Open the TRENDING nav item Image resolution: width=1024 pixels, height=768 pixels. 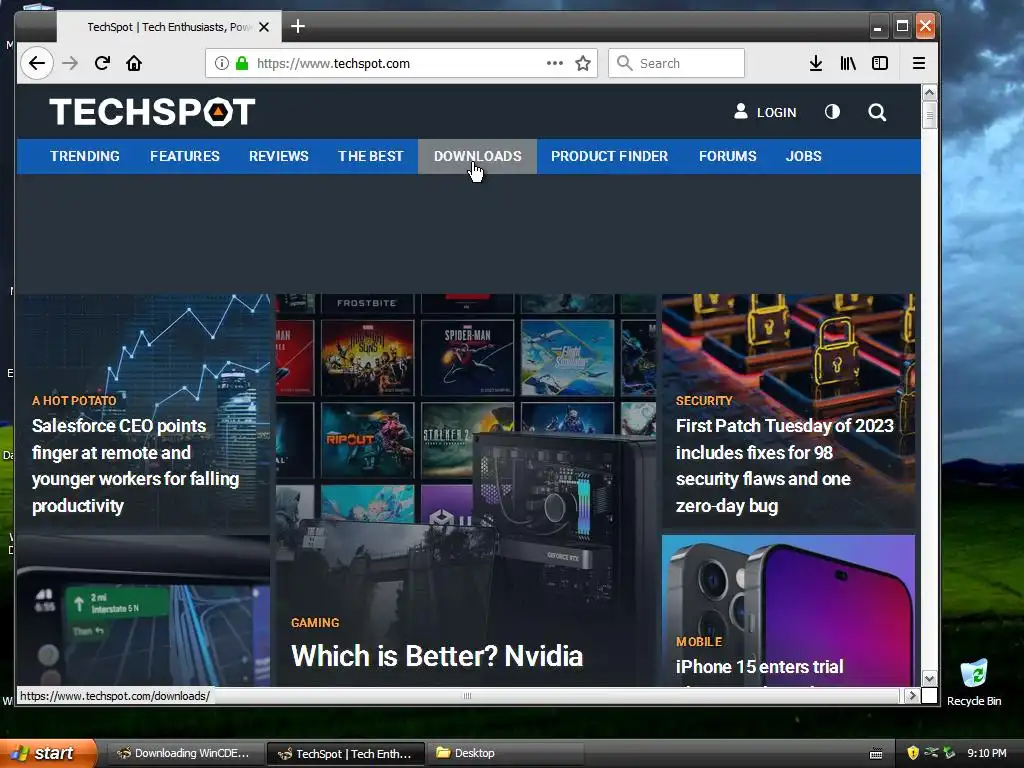tap(85, 156)
